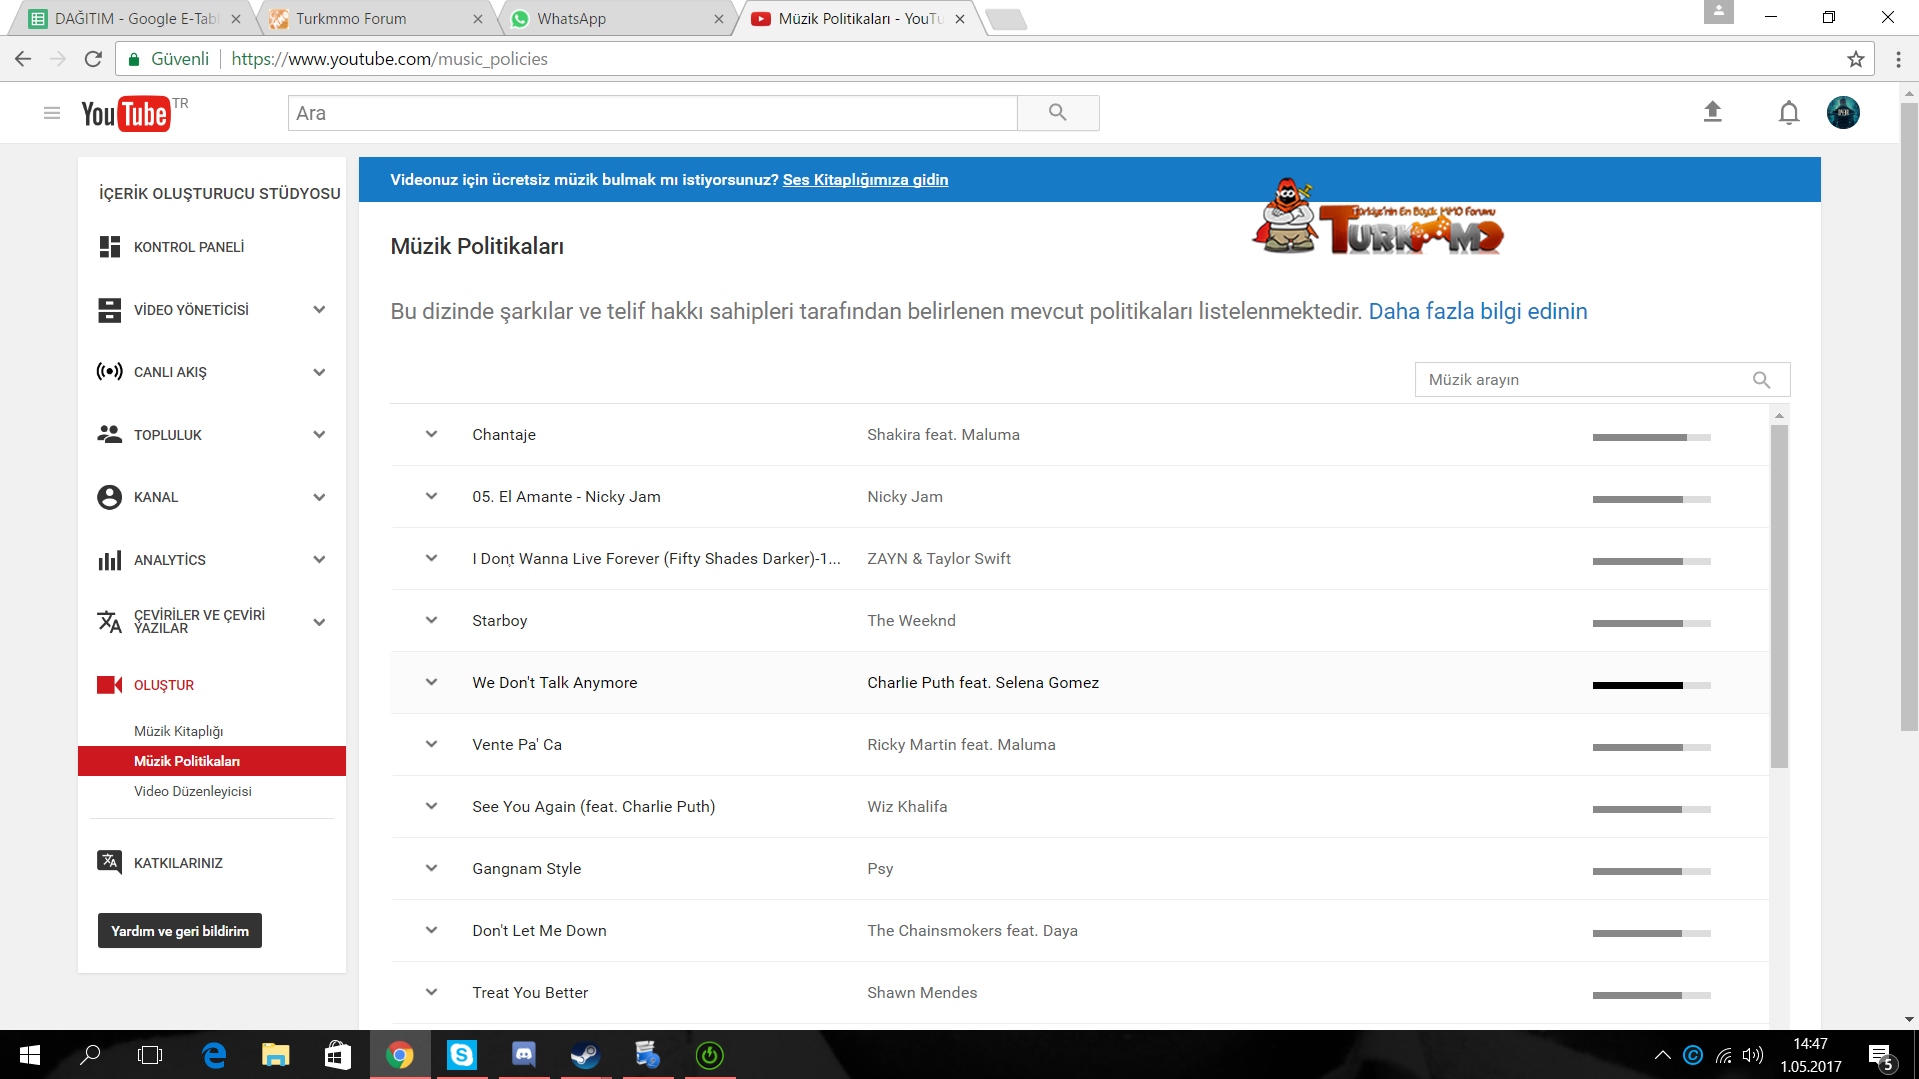Screen dimensions: 1919x1079
Task: Expand the Canlı Akış section
Action: (319, 372)
